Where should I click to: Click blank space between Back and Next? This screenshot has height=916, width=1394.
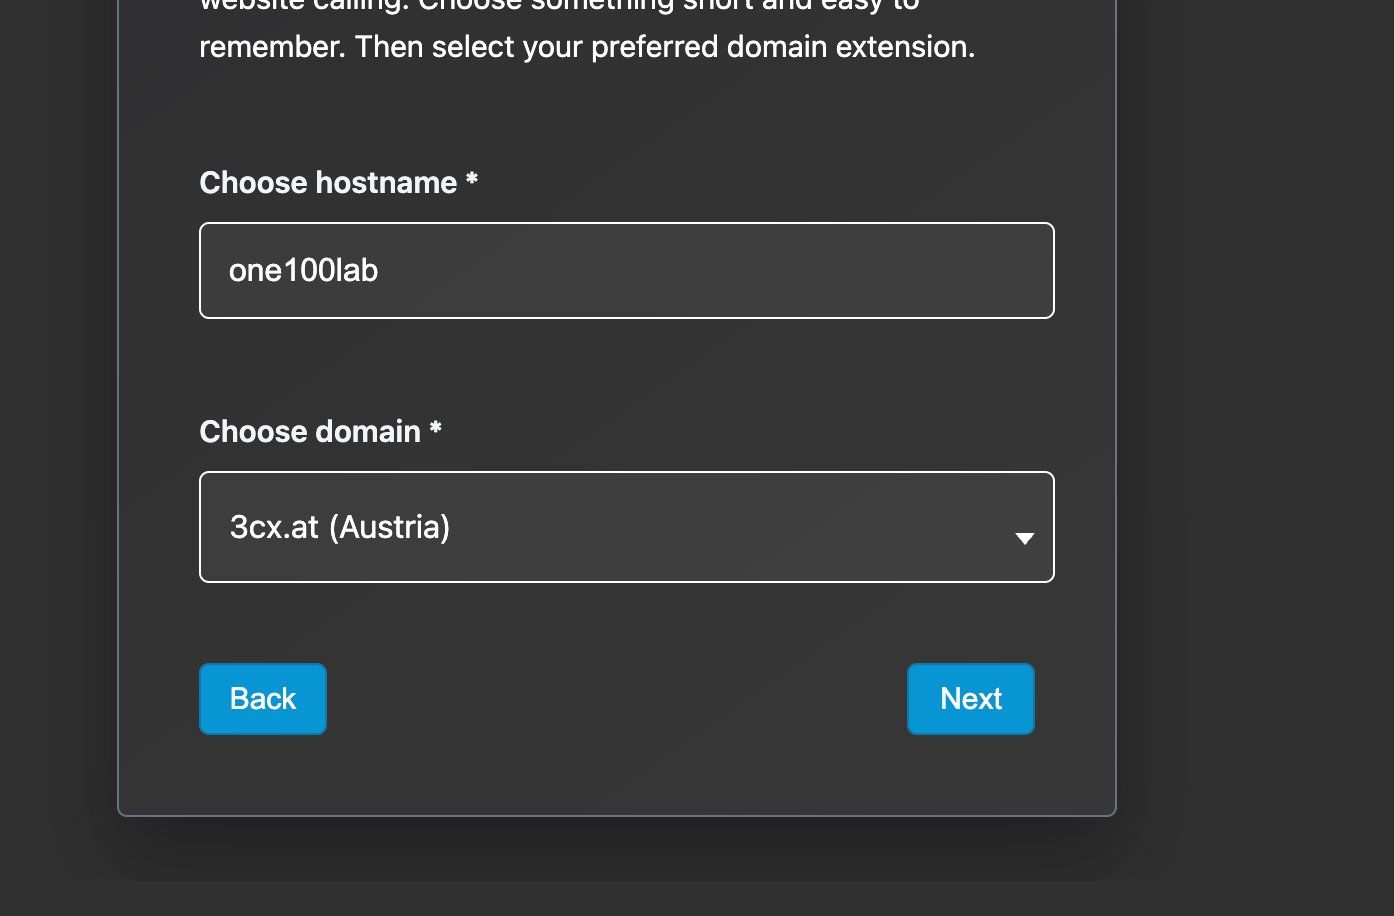tap(616, 699)
